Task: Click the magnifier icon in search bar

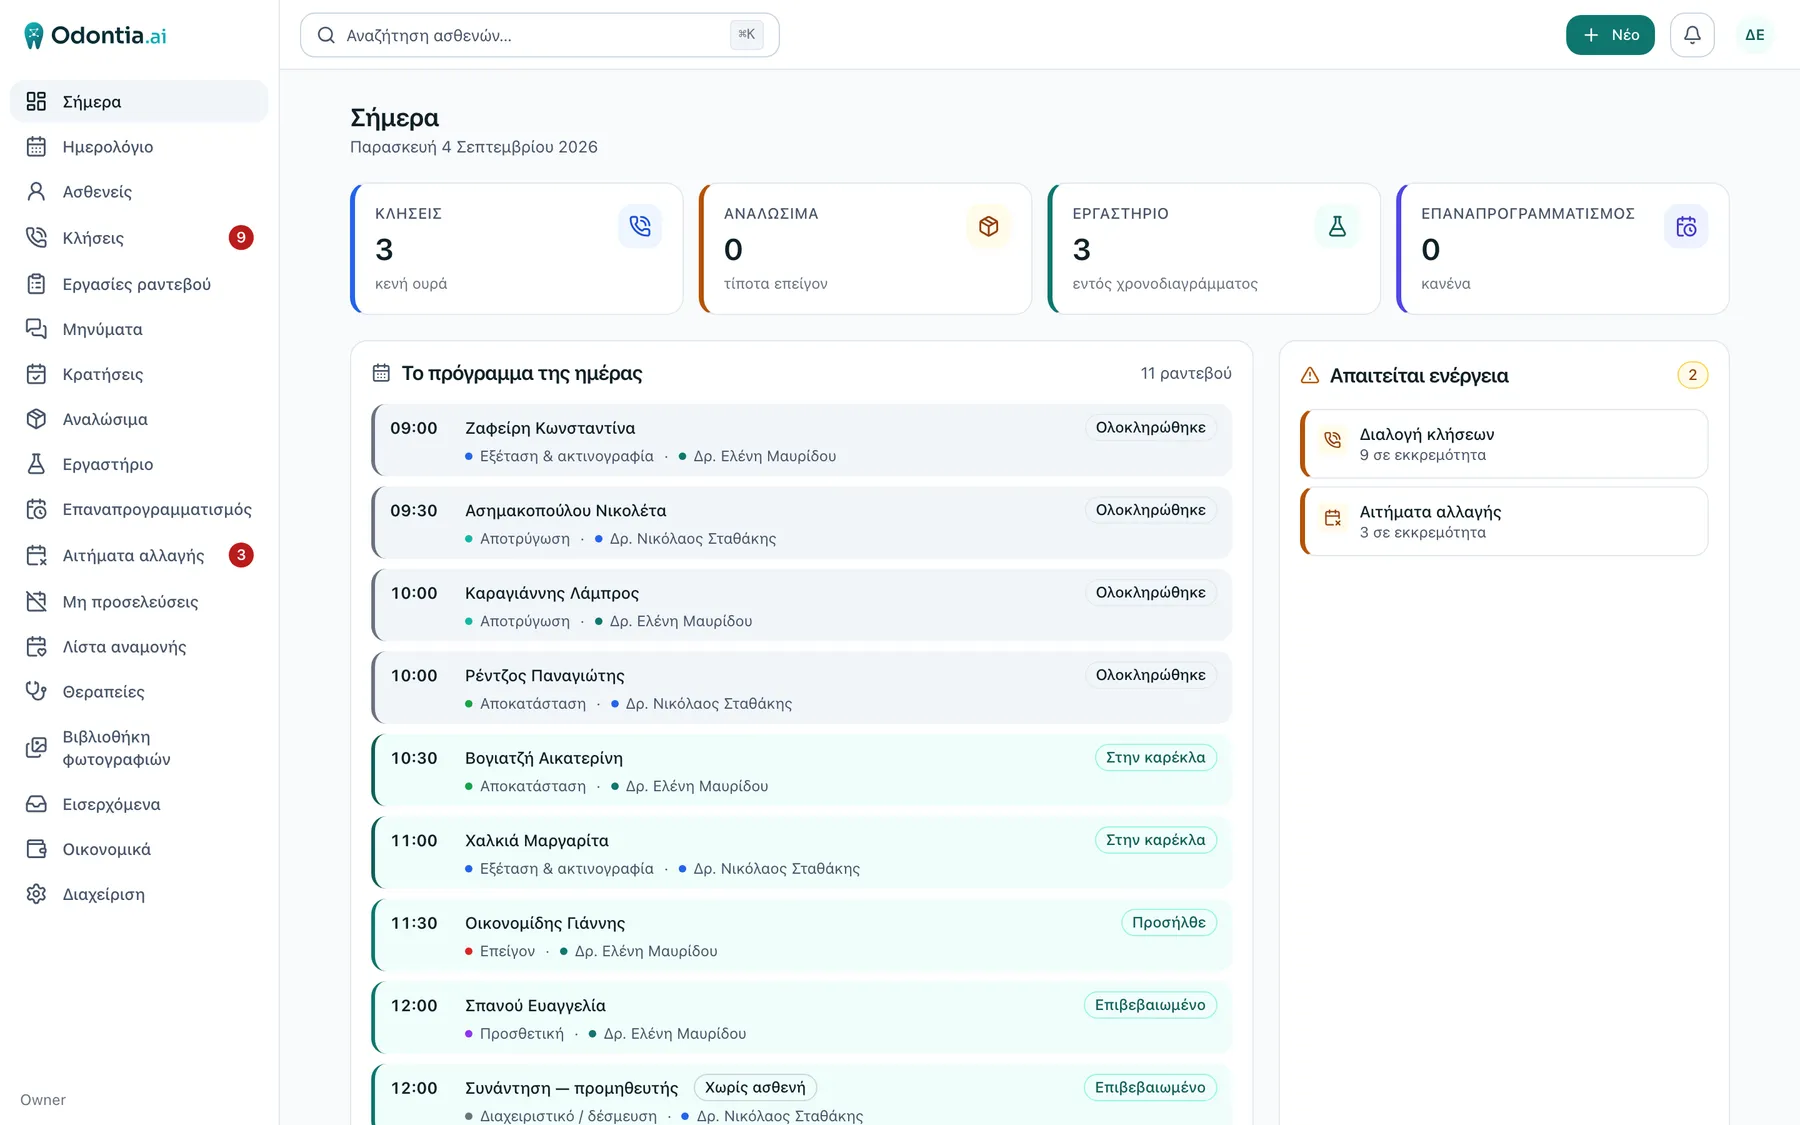Action: coord(326,35)
